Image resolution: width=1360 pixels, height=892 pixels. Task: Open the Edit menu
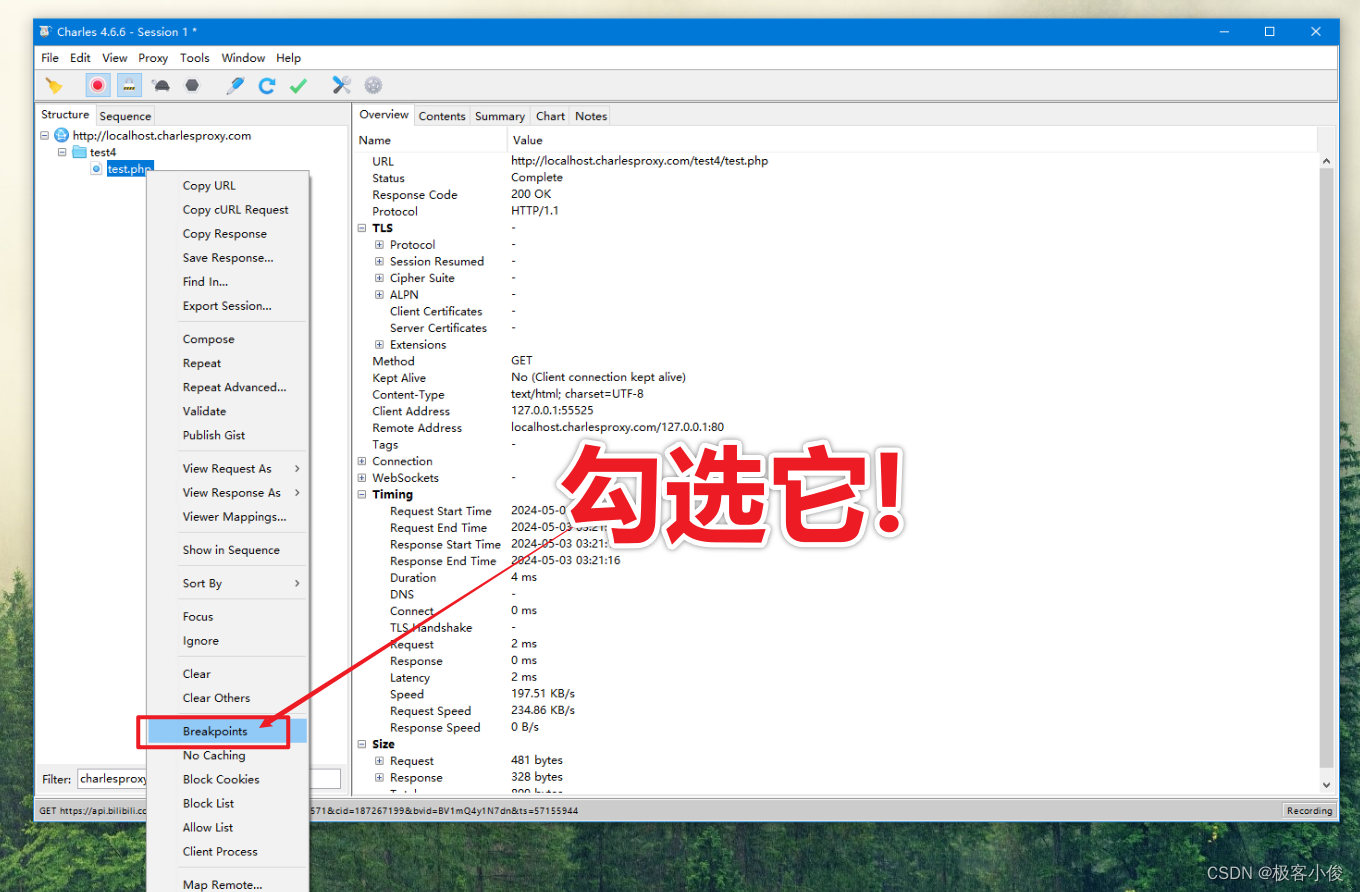coord(81,58)
